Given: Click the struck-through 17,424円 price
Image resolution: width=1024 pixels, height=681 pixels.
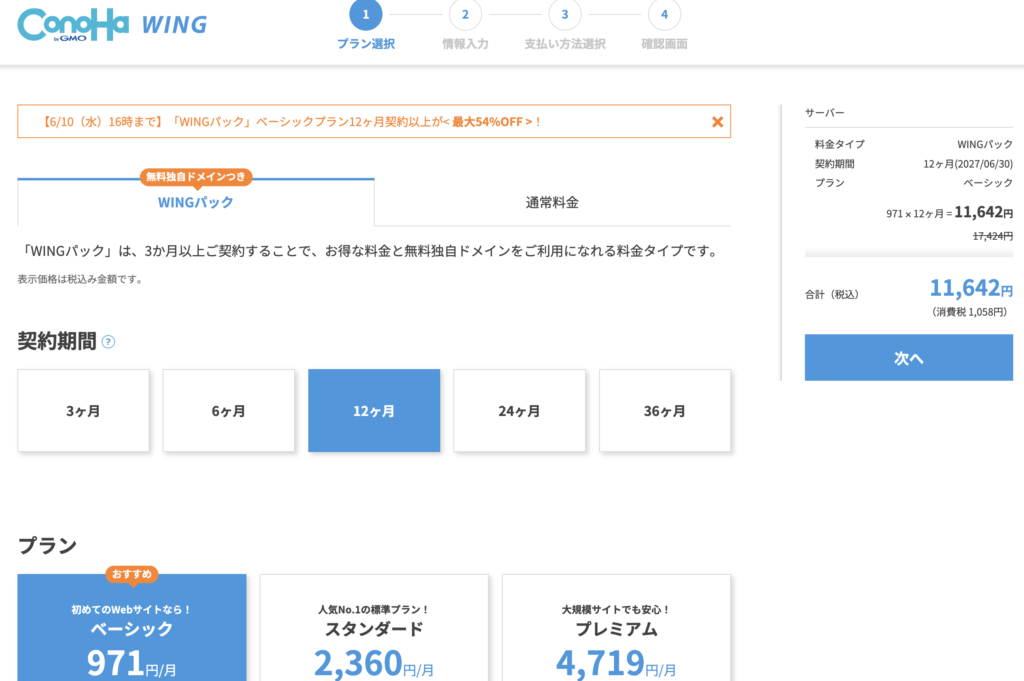Looking at the screenshot, I should coord(993,236).
